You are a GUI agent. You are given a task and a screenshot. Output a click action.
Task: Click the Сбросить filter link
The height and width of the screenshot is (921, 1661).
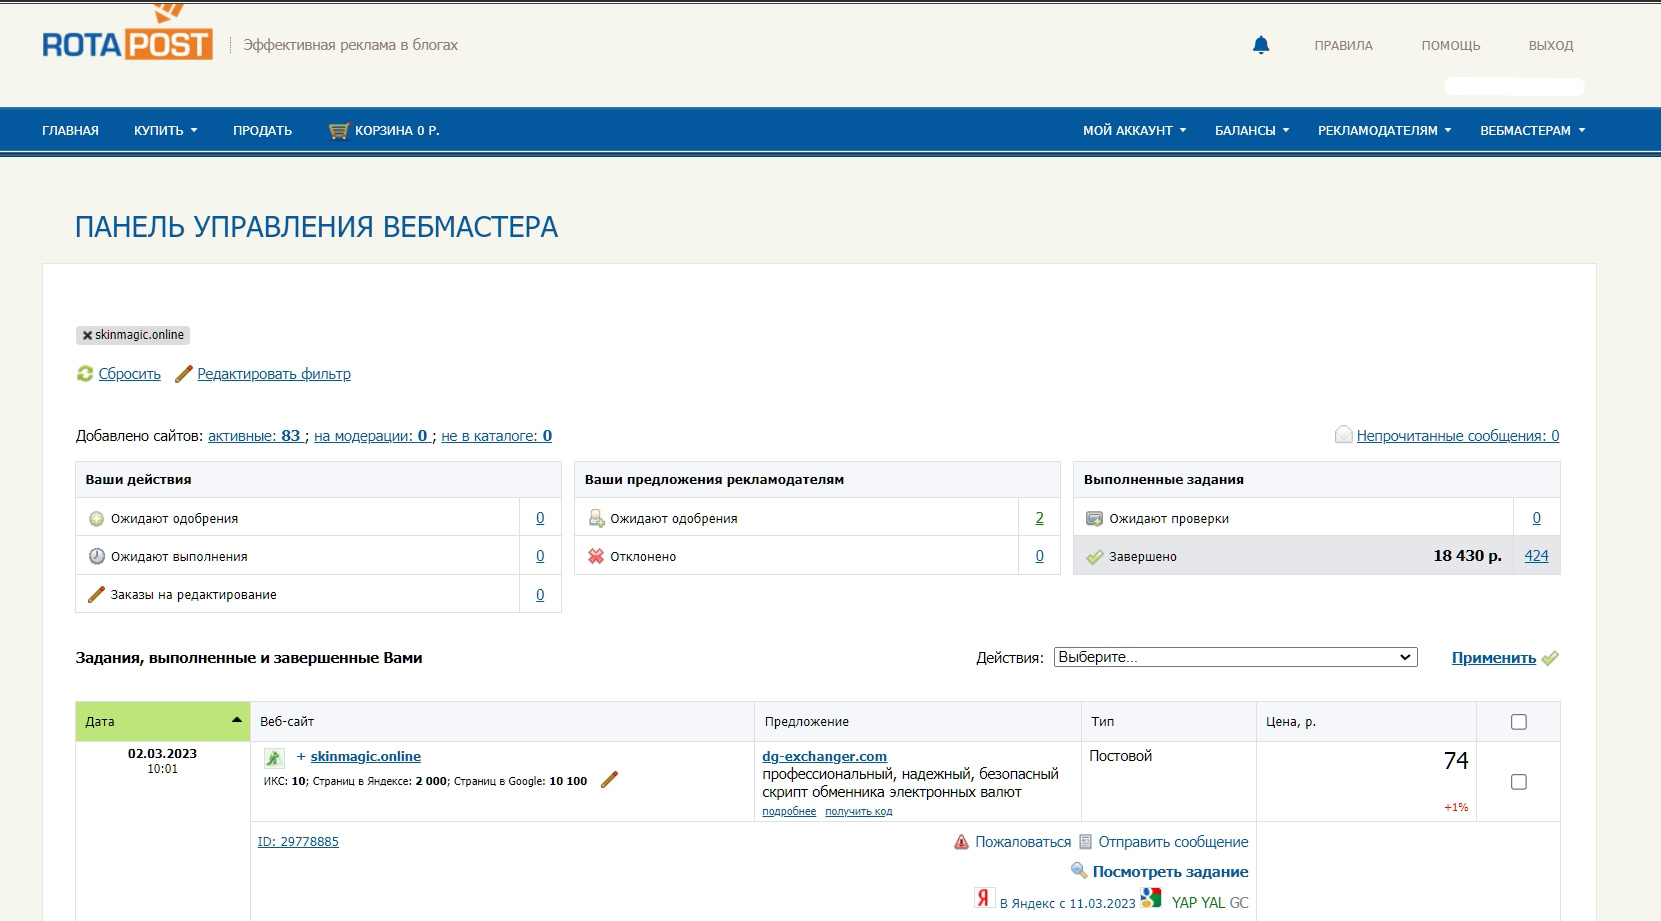coord(129,374)
